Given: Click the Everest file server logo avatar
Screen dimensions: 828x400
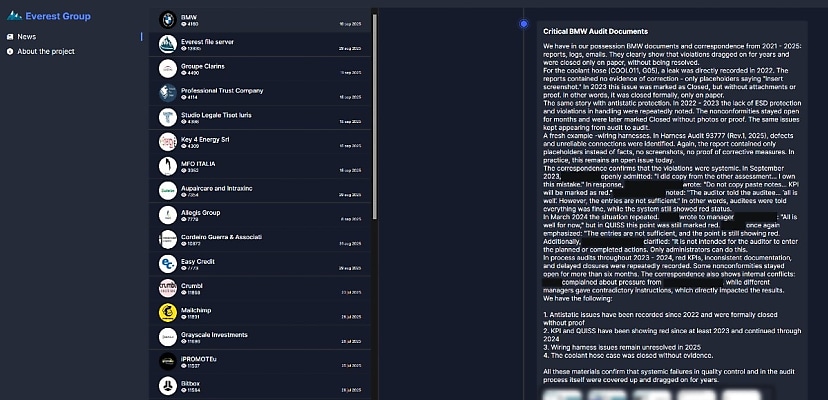Looking at the screenshot, I should tap(168, 44).
